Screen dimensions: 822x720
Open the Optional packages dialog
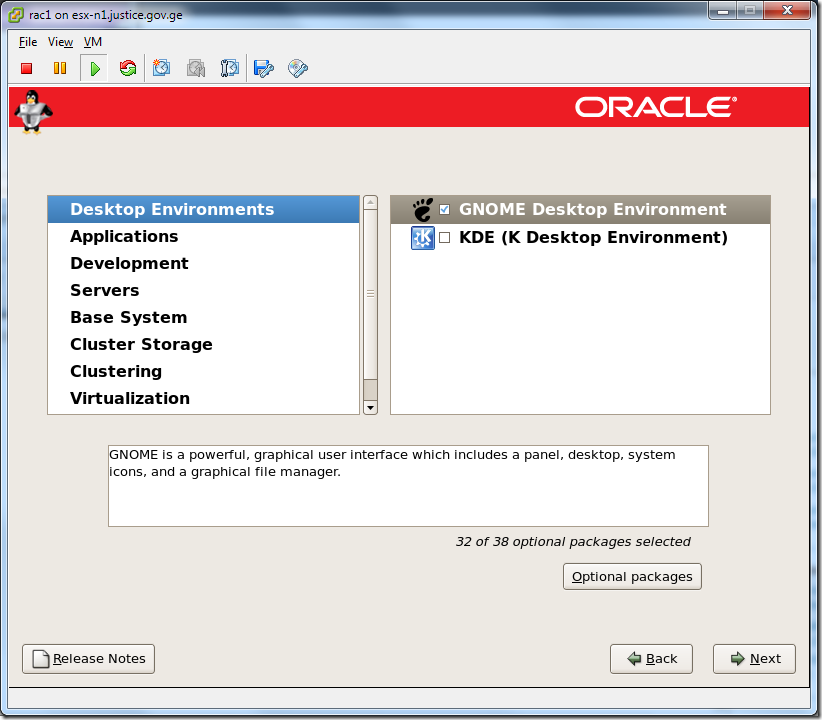[x=631, y=576]
